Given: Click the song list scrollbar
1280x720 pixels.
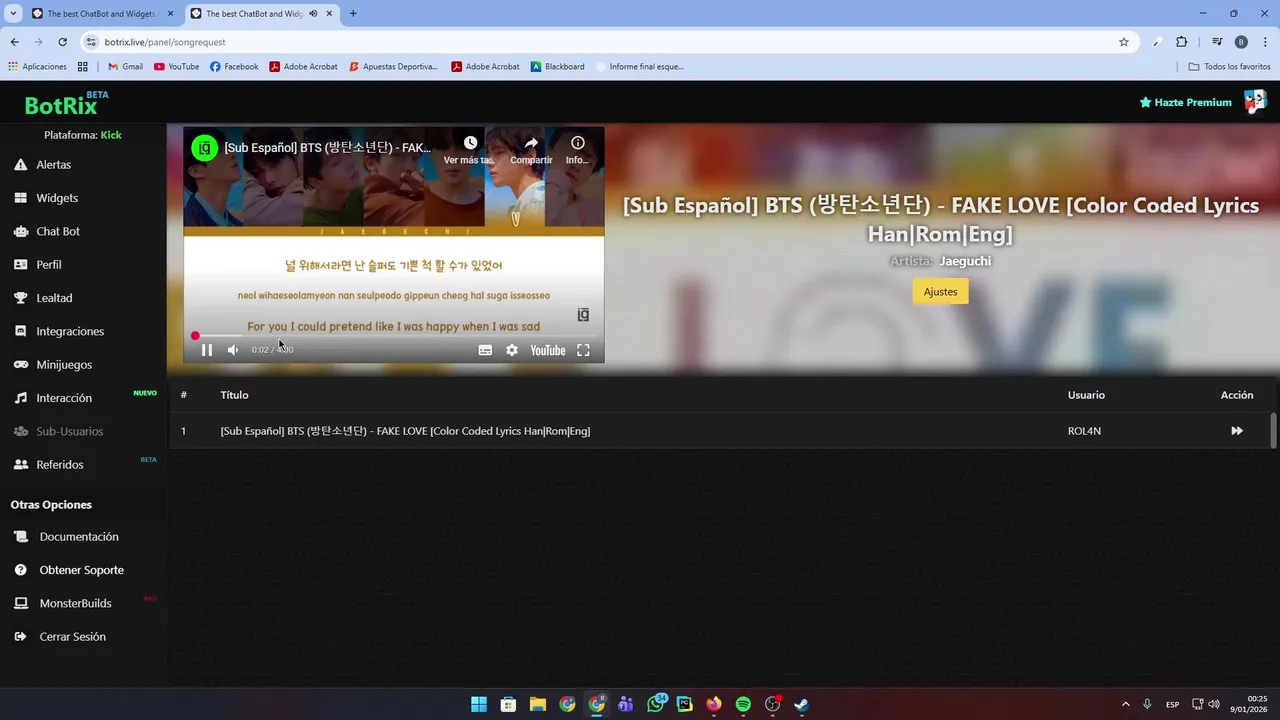Looking at the screenshot, I should tap(1273, 430).
